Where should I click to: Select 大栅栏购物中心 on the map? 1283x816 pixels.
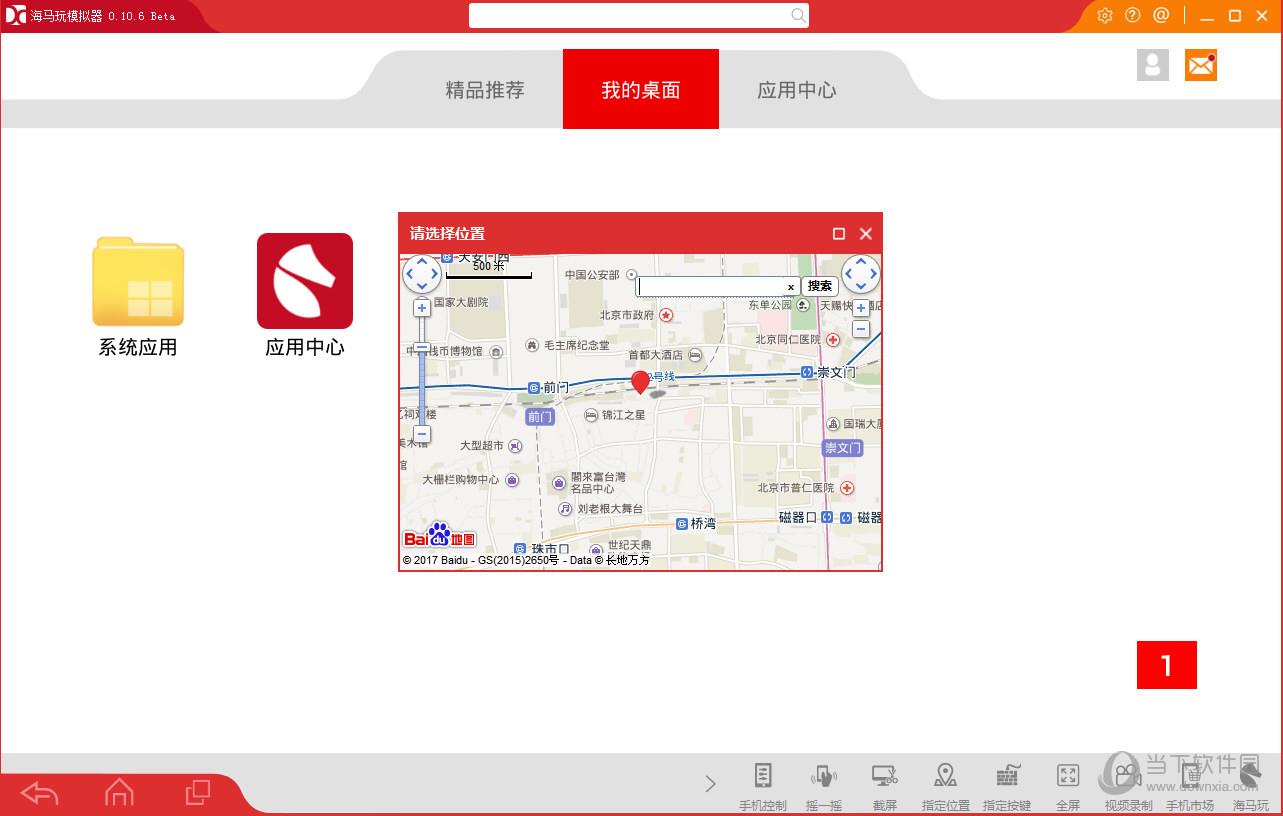[470, 480]
